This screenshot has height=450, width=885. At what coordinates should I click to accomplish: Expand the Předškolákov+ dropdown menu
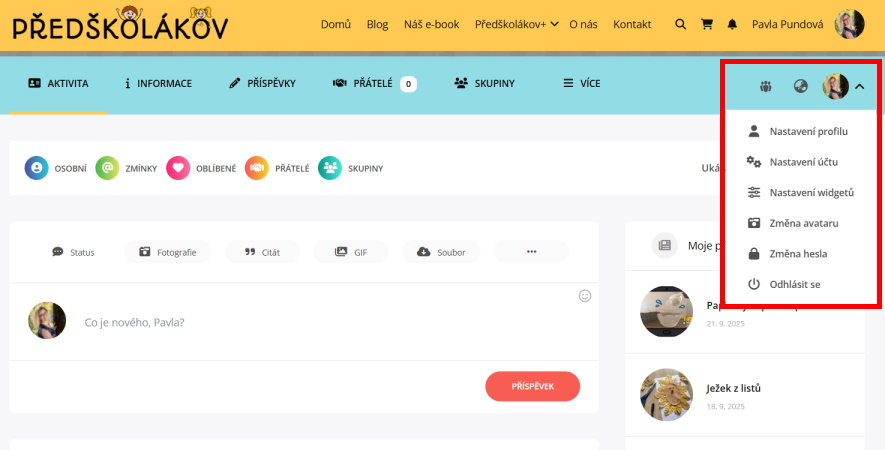click(x=516, y=24)
